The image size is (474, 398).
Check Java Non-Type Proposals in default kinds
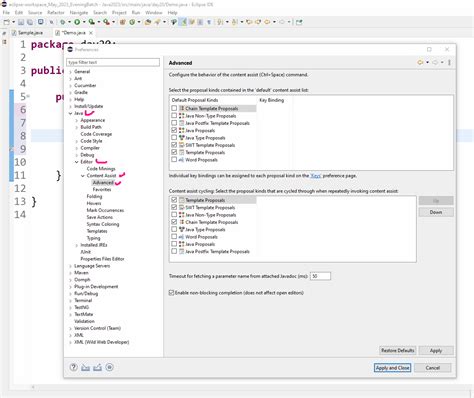tap(174, 116)
